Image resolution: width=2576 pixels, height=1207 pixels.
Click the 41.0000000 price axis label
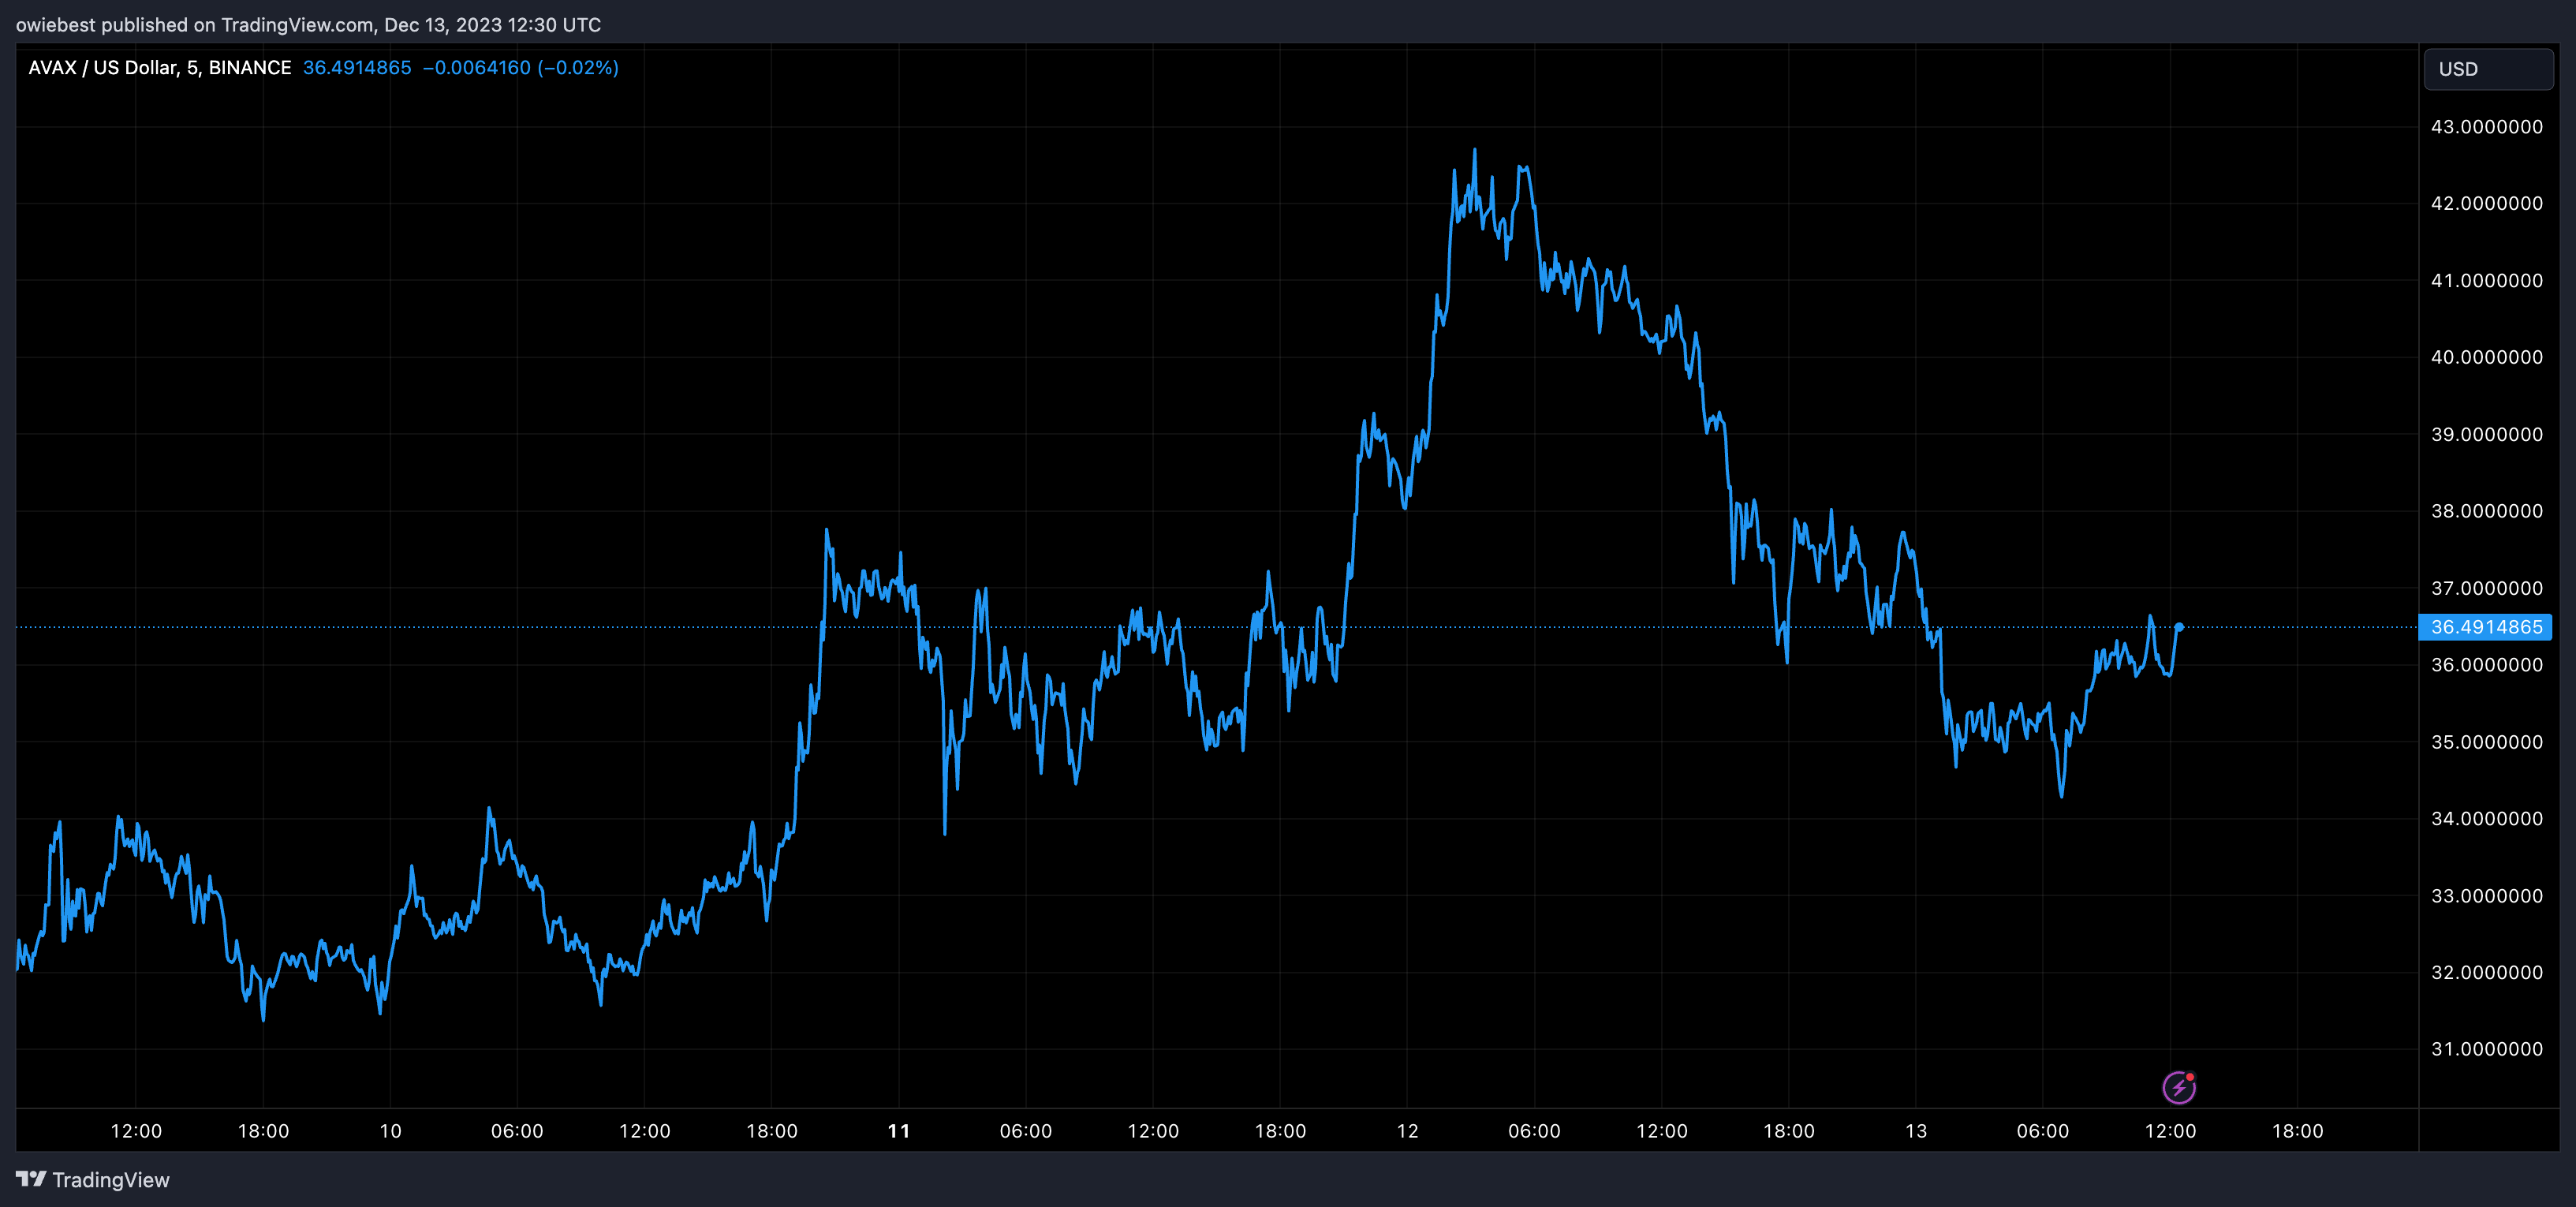[2487, 280]
